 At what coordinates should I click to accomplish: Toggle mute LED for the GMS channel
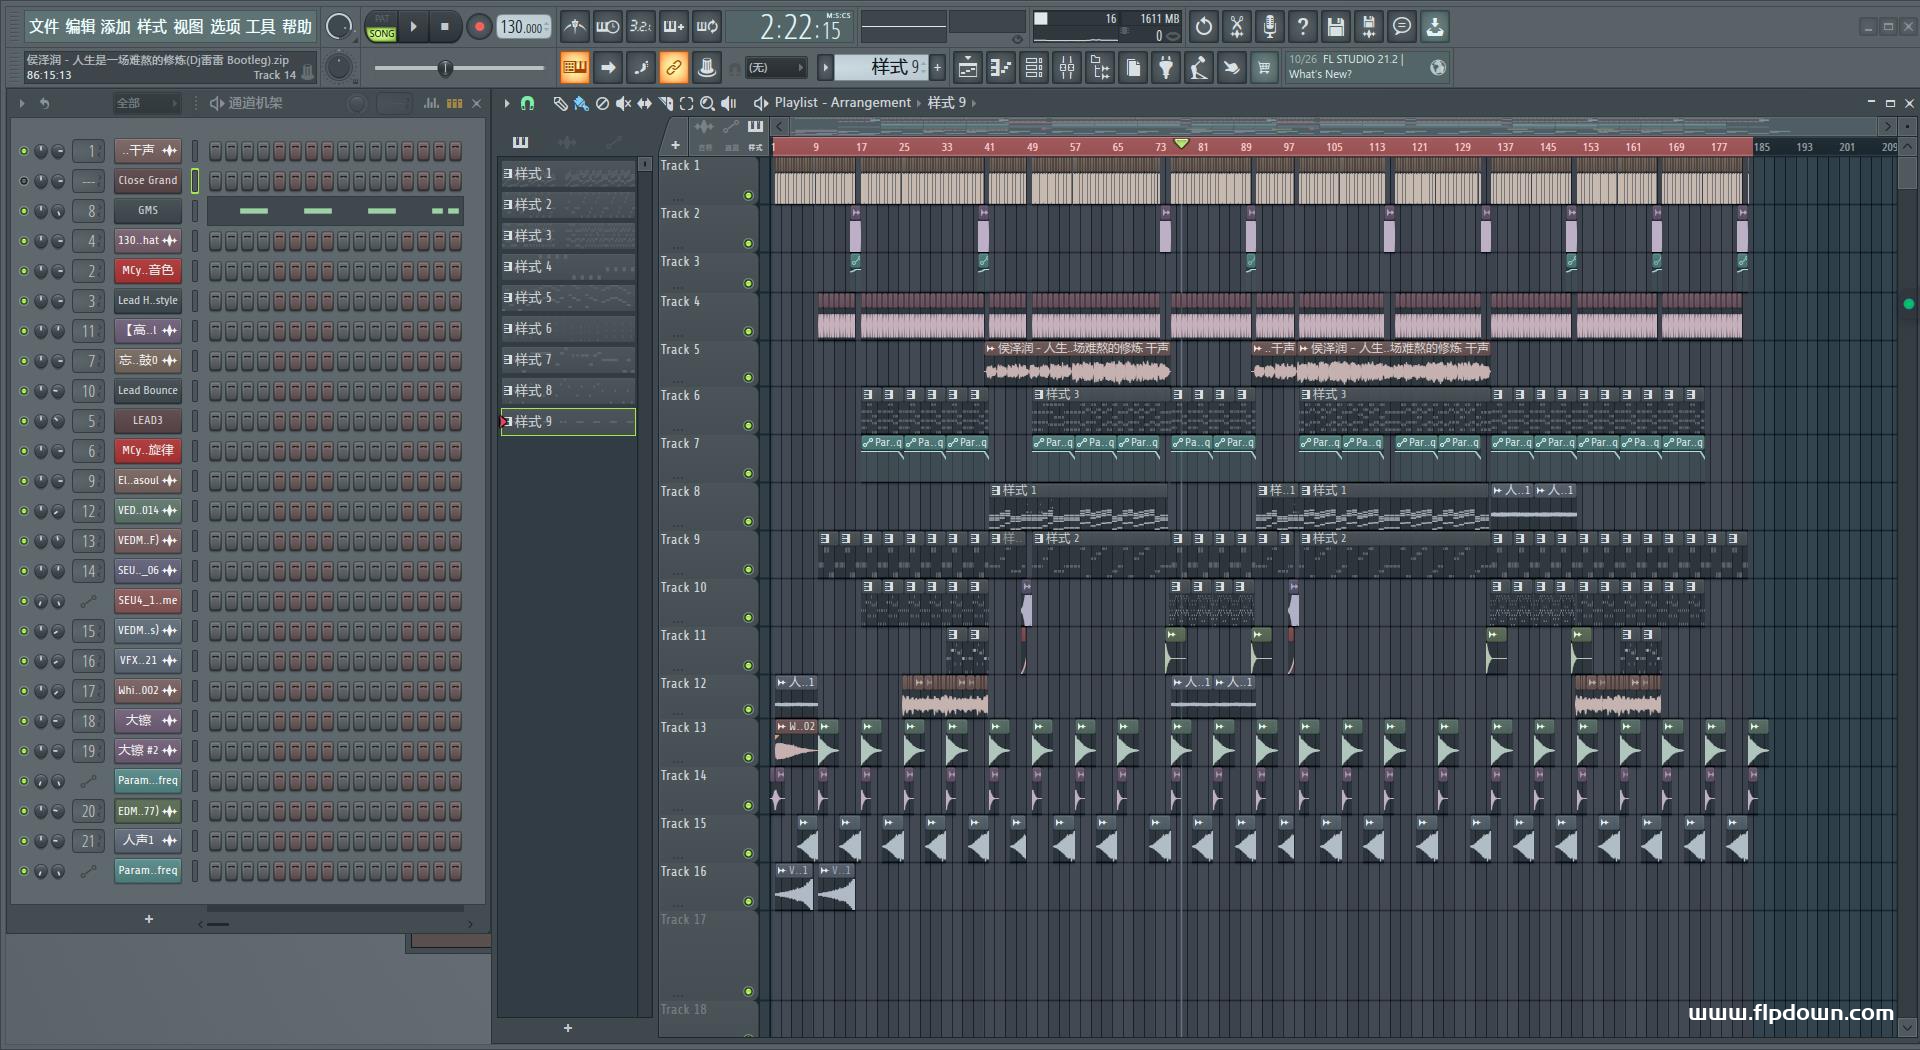(x=23, y=211)
